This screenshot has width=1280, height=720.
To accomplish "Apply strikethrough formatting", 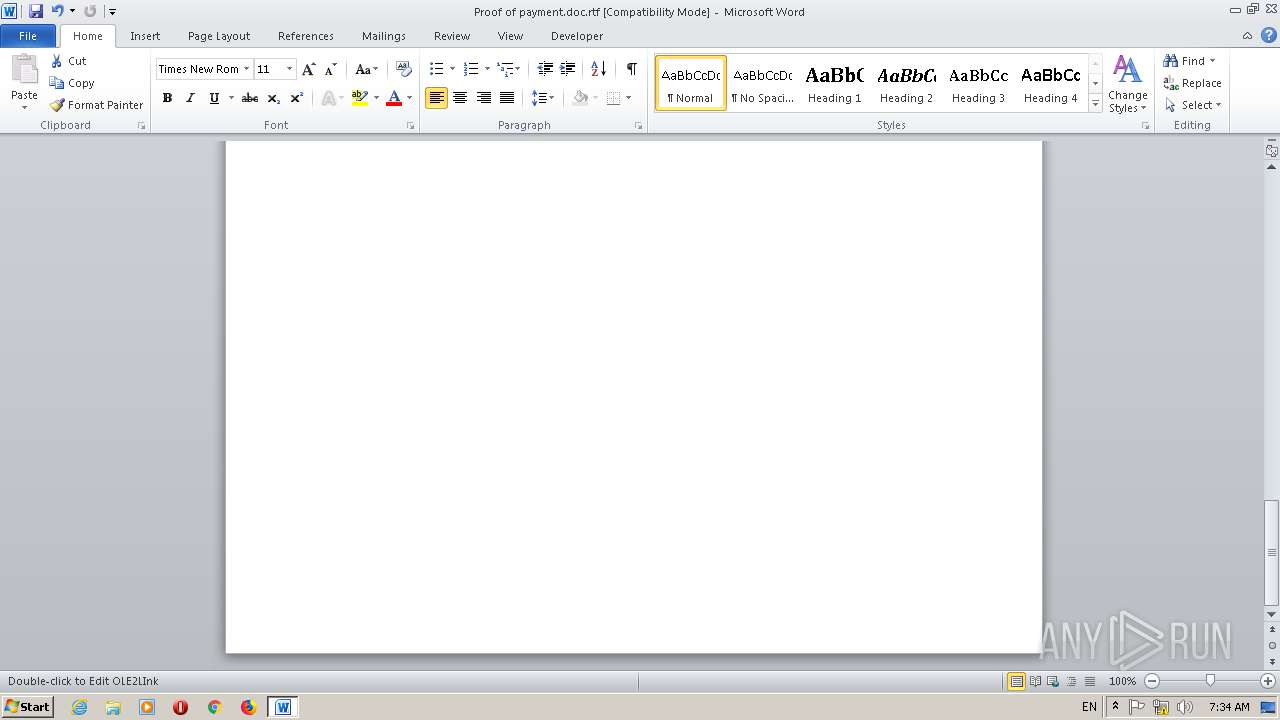I will click(250, 98).
